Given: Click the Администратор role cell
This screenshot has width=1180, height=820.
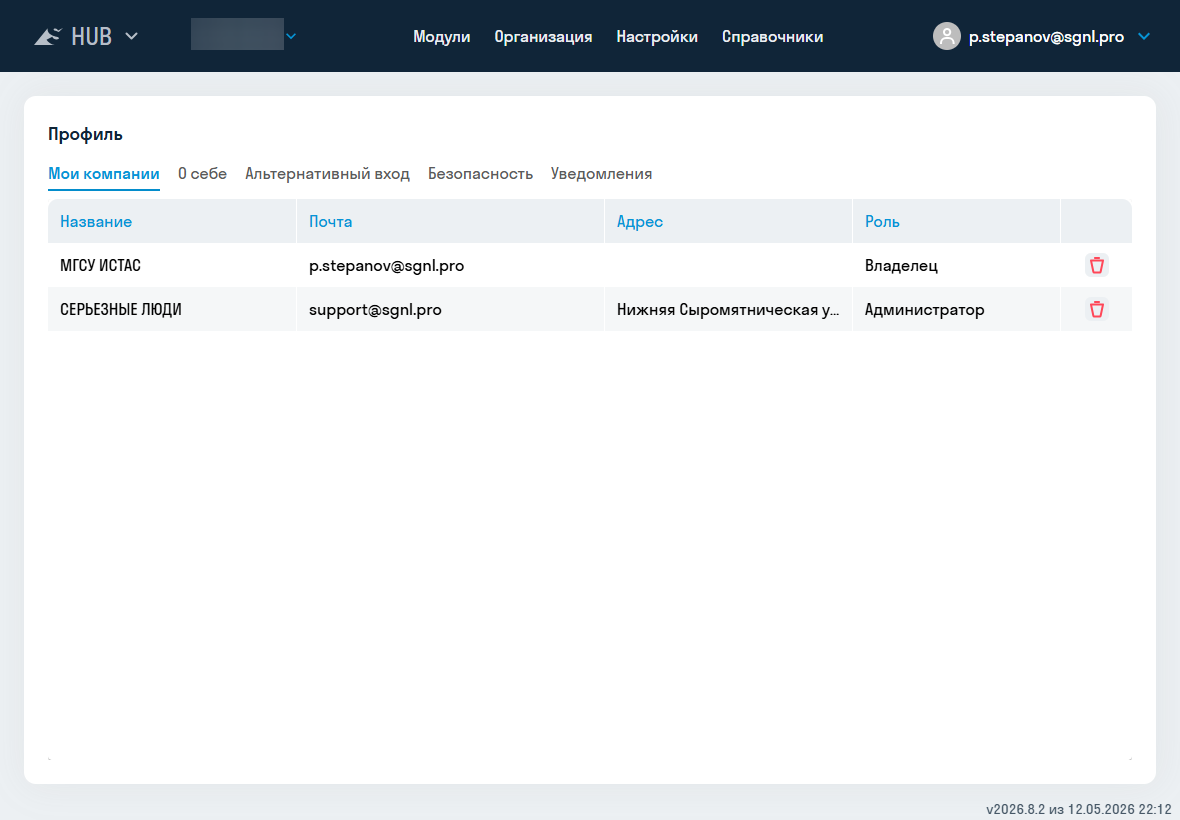Looking at the screenshot, I should 956,309.
